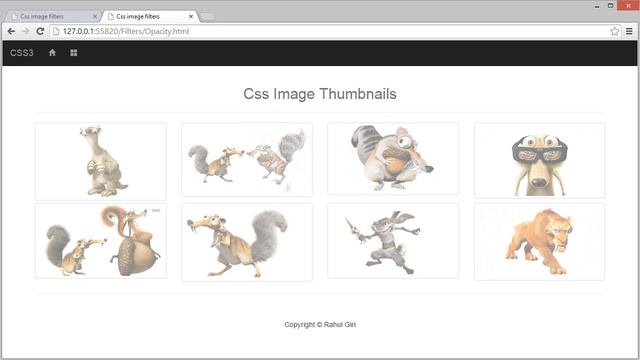Open the squirrels with giant acorn thumbnail

101,241
